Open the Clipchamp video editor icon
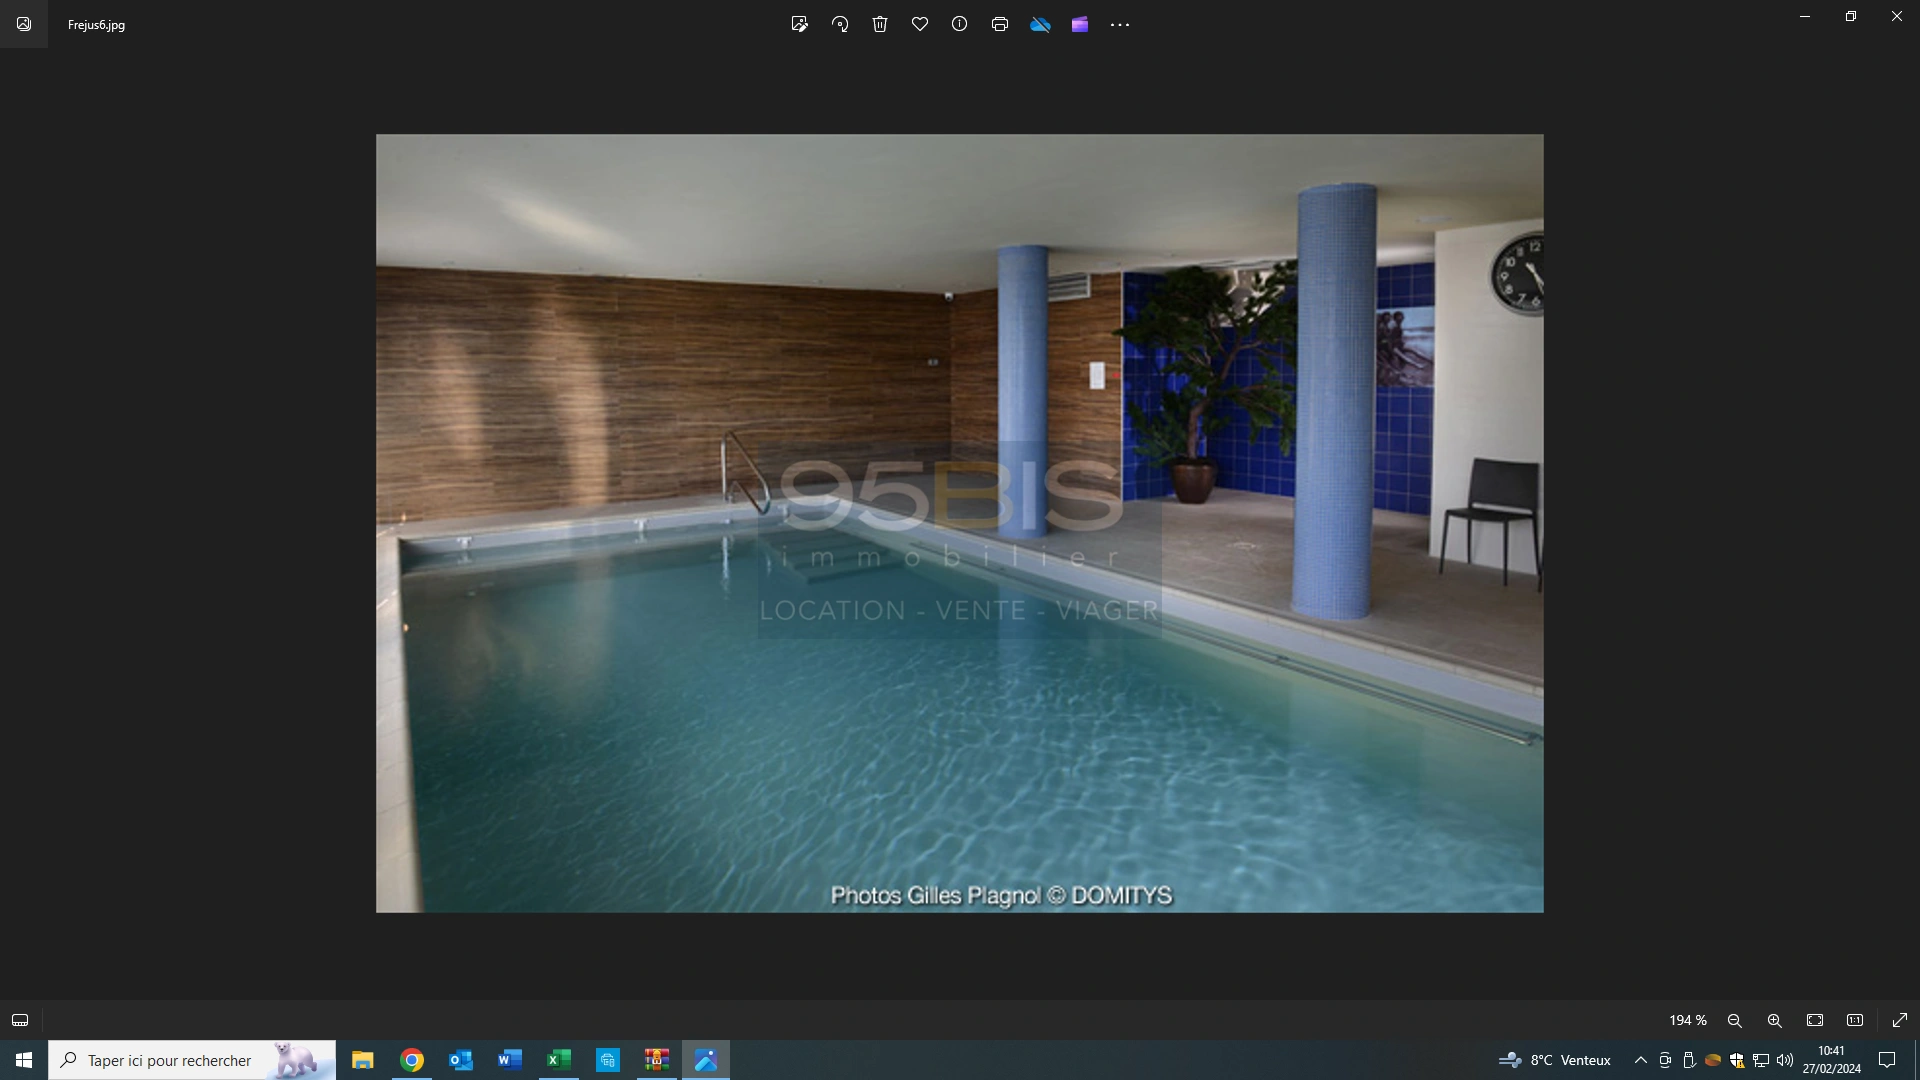This screenshot has height=1080, width=1920. pyautogui.click(x=1080, y=24)
